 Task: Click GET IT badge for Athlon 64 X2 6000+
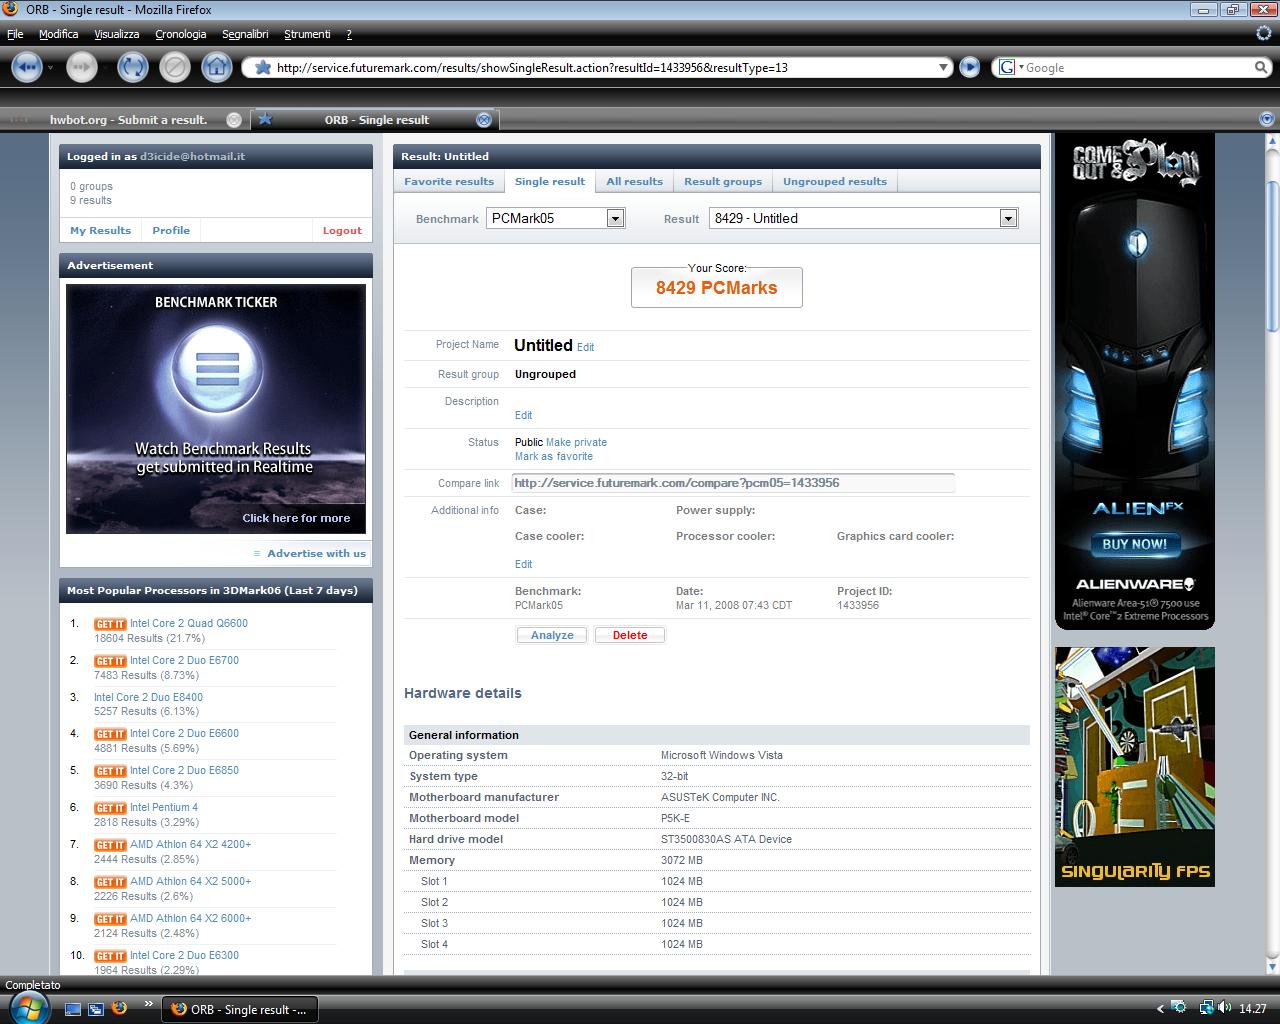pyautogui.click(x=110, y=919)
